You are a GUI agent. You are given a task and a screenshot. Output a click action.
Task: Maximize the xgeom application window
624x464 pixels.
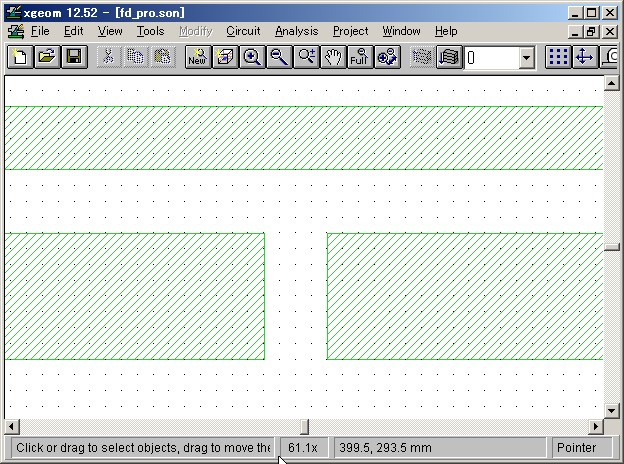[592, 13]
